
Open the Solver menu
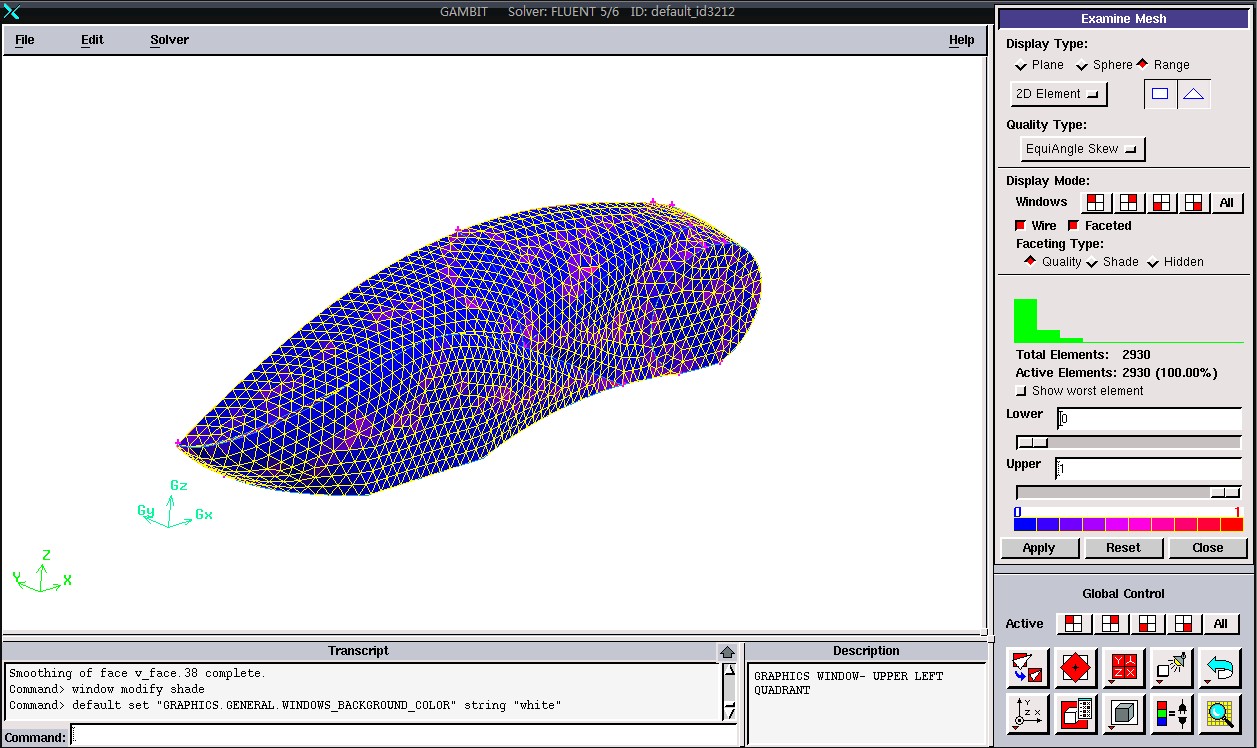(169, 40)
